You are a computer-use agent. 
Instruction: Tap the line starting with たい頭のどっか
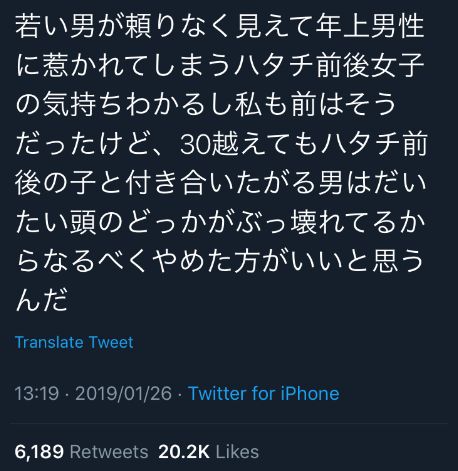coord(221,222)
